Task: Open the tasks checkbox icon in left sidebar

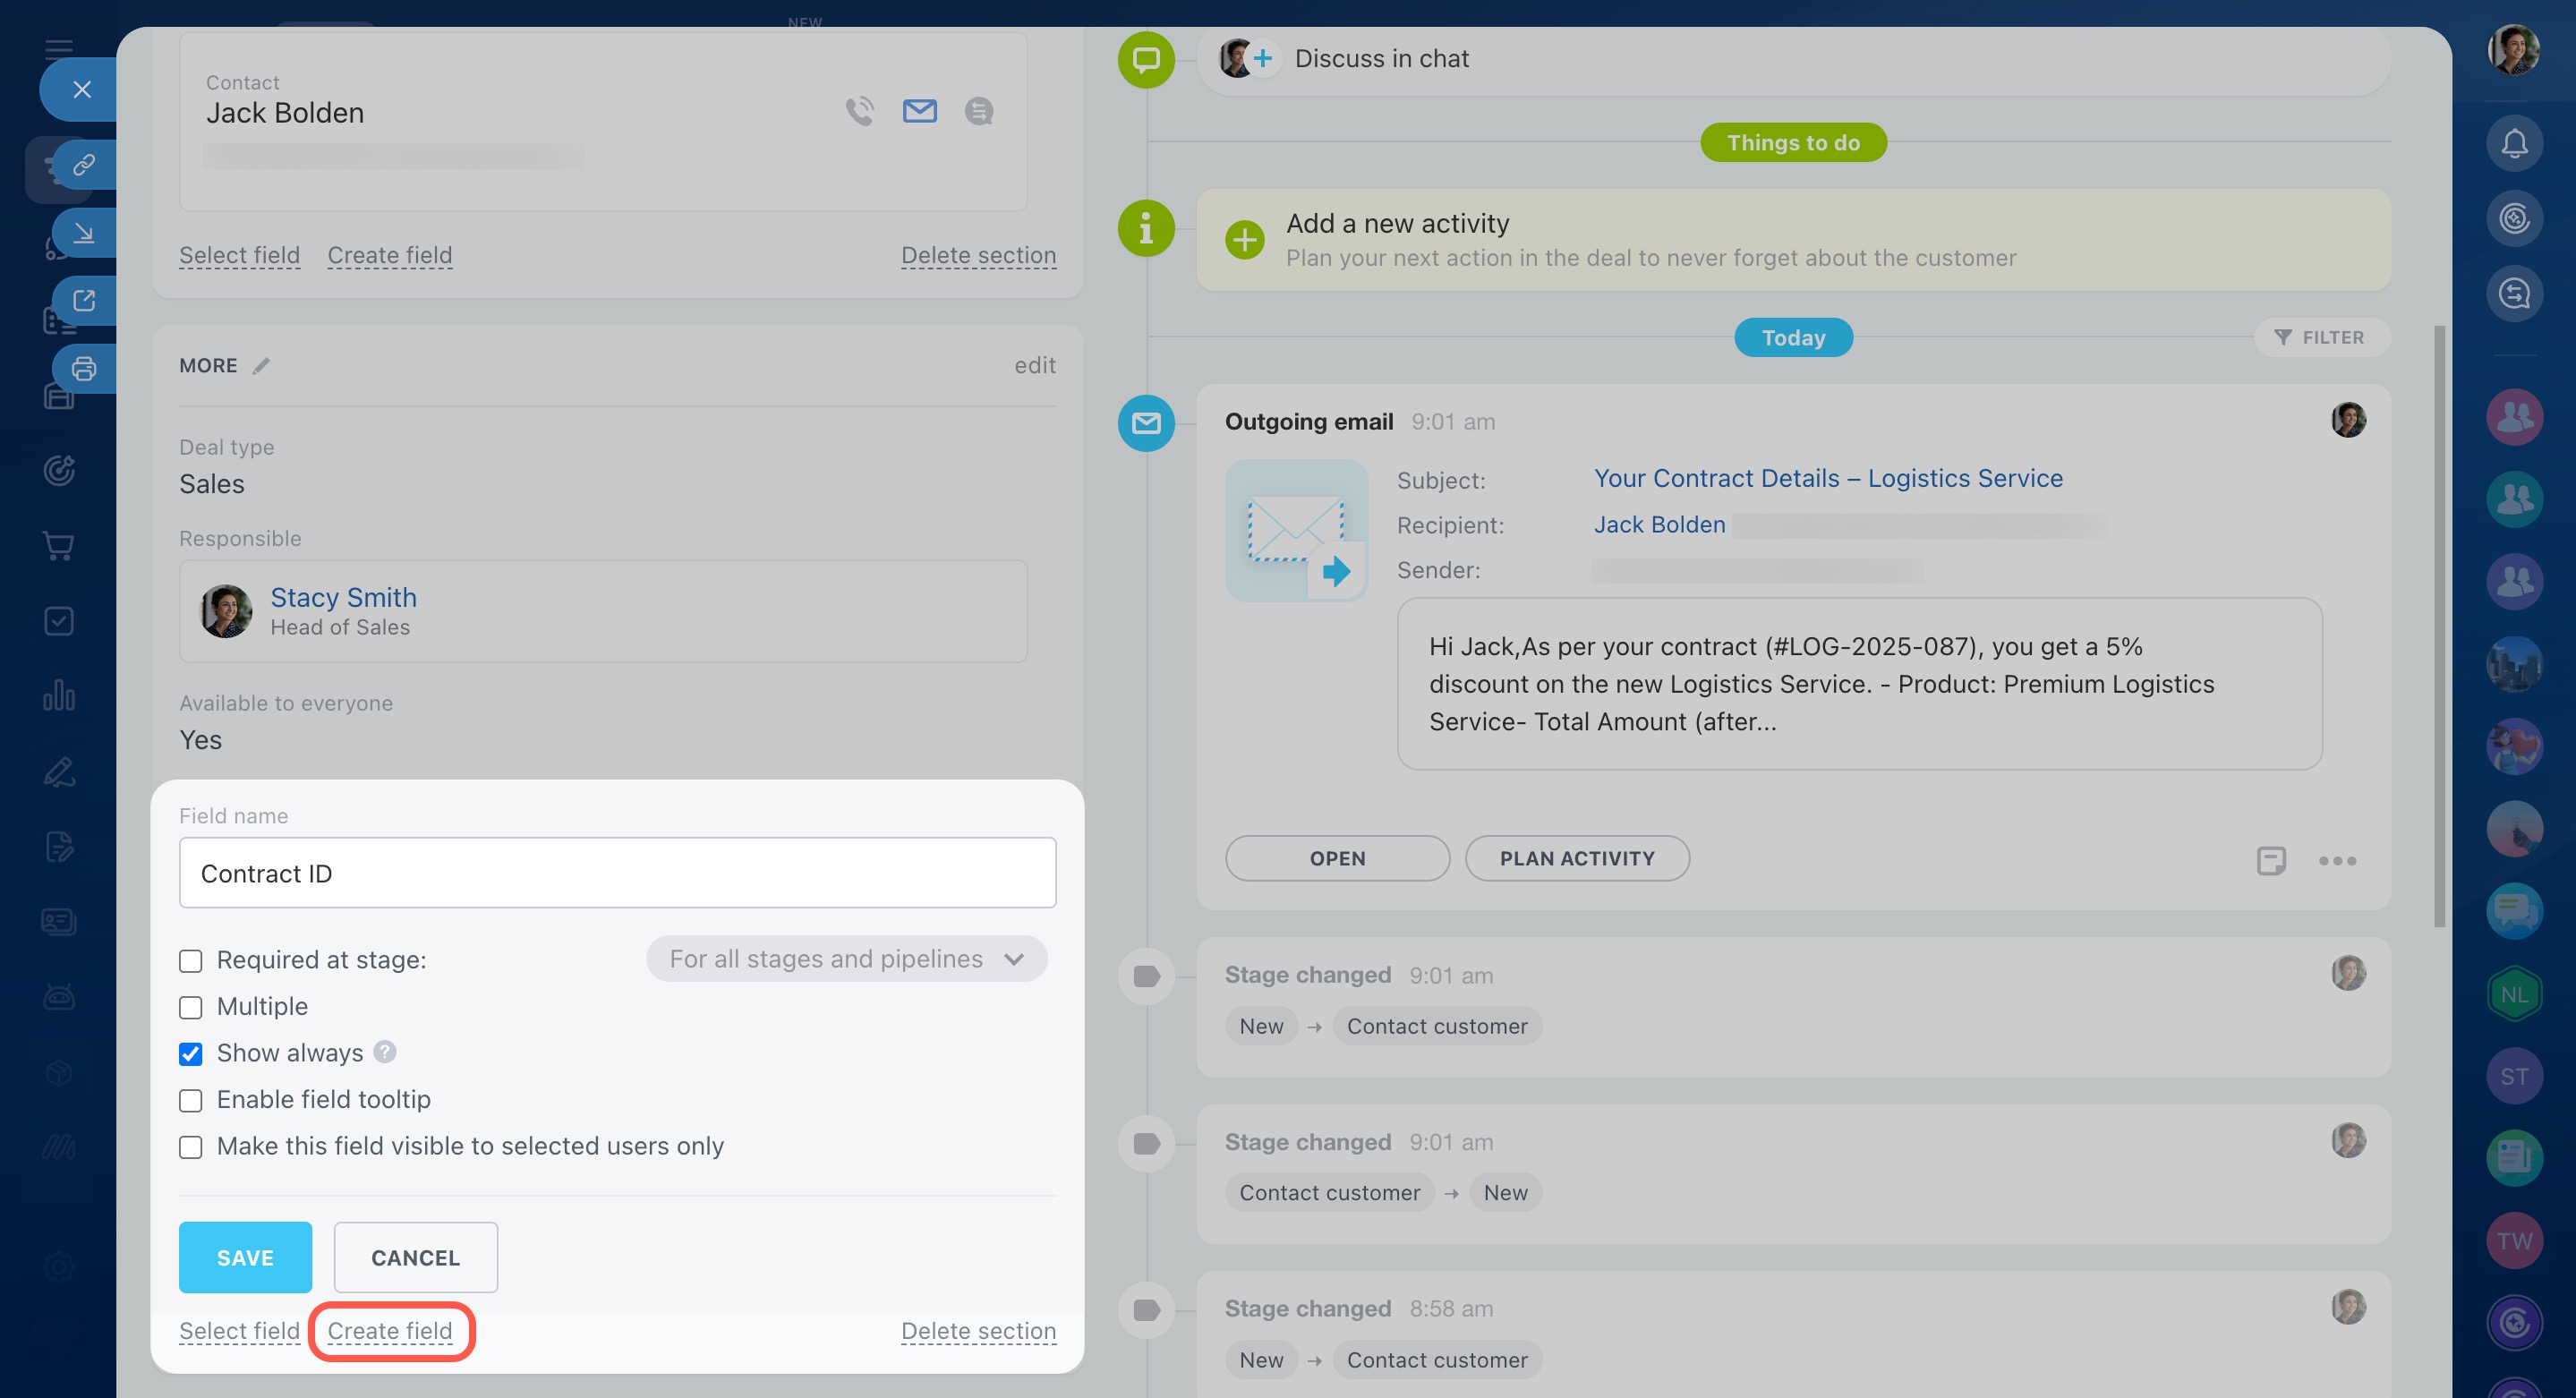Action: [x=59, y=621]
